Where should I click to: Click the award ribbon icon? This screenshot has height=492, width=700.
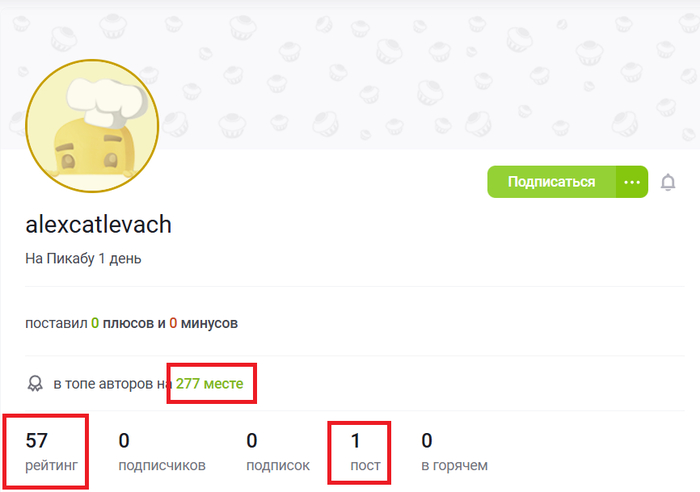(x=35, y=384)
